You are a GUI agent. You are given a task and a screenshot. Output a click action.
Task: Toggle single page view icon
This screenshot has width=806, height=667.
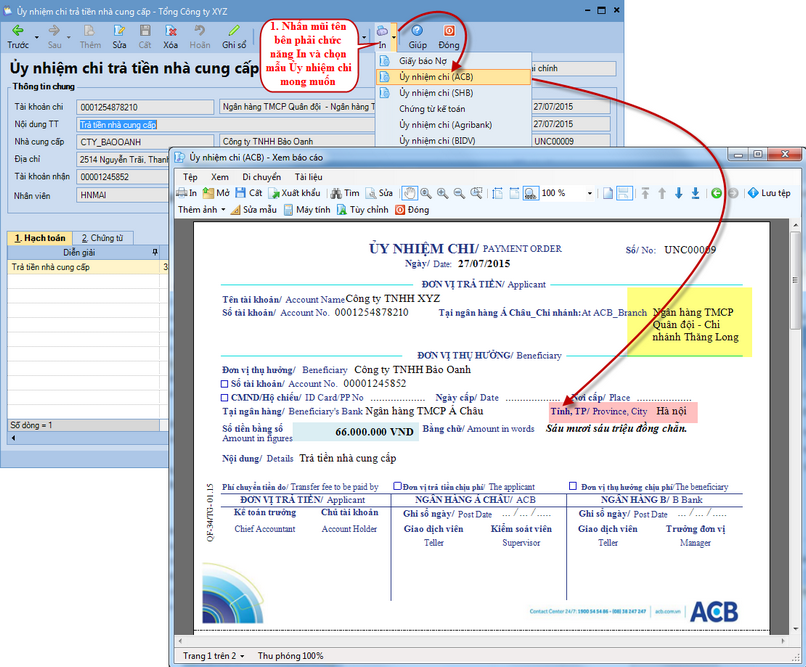coord(608,193)
